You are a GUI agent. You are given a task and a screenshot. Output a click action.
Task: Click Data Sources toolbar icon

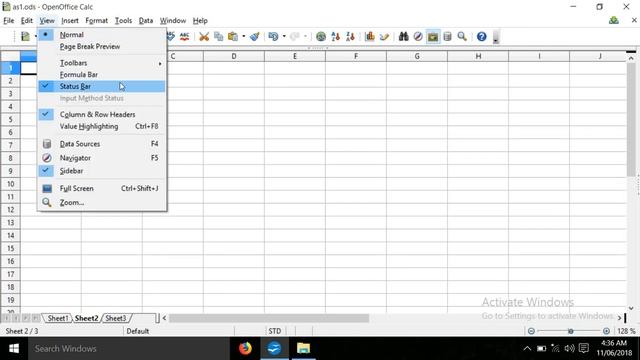click(x=447, y=37)
